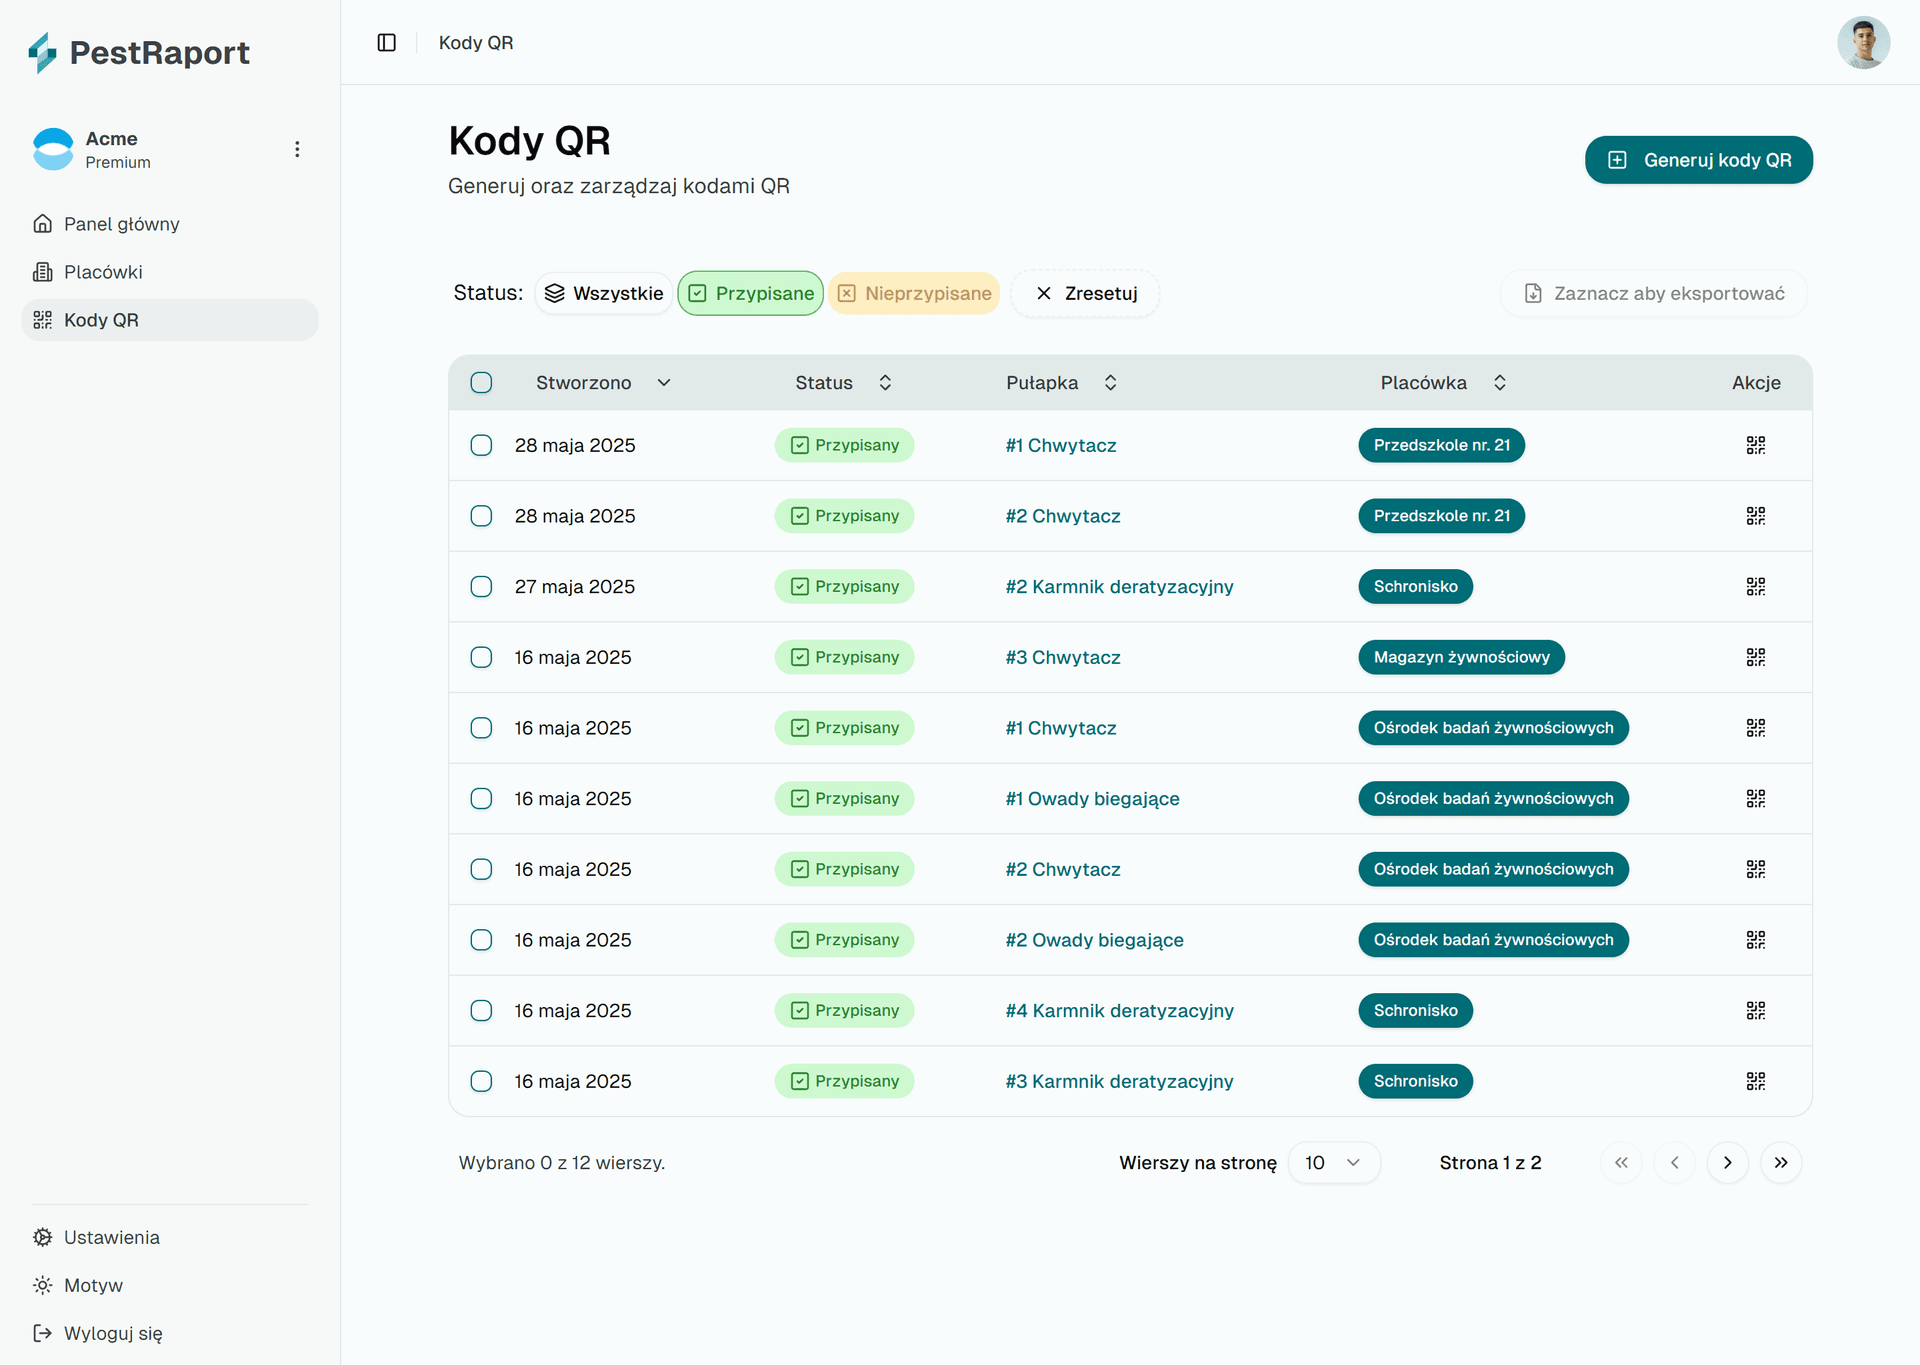The image size is (1920, 1365).
Task: Click the Generuj kody QR button
Action: click(1698, 160)
